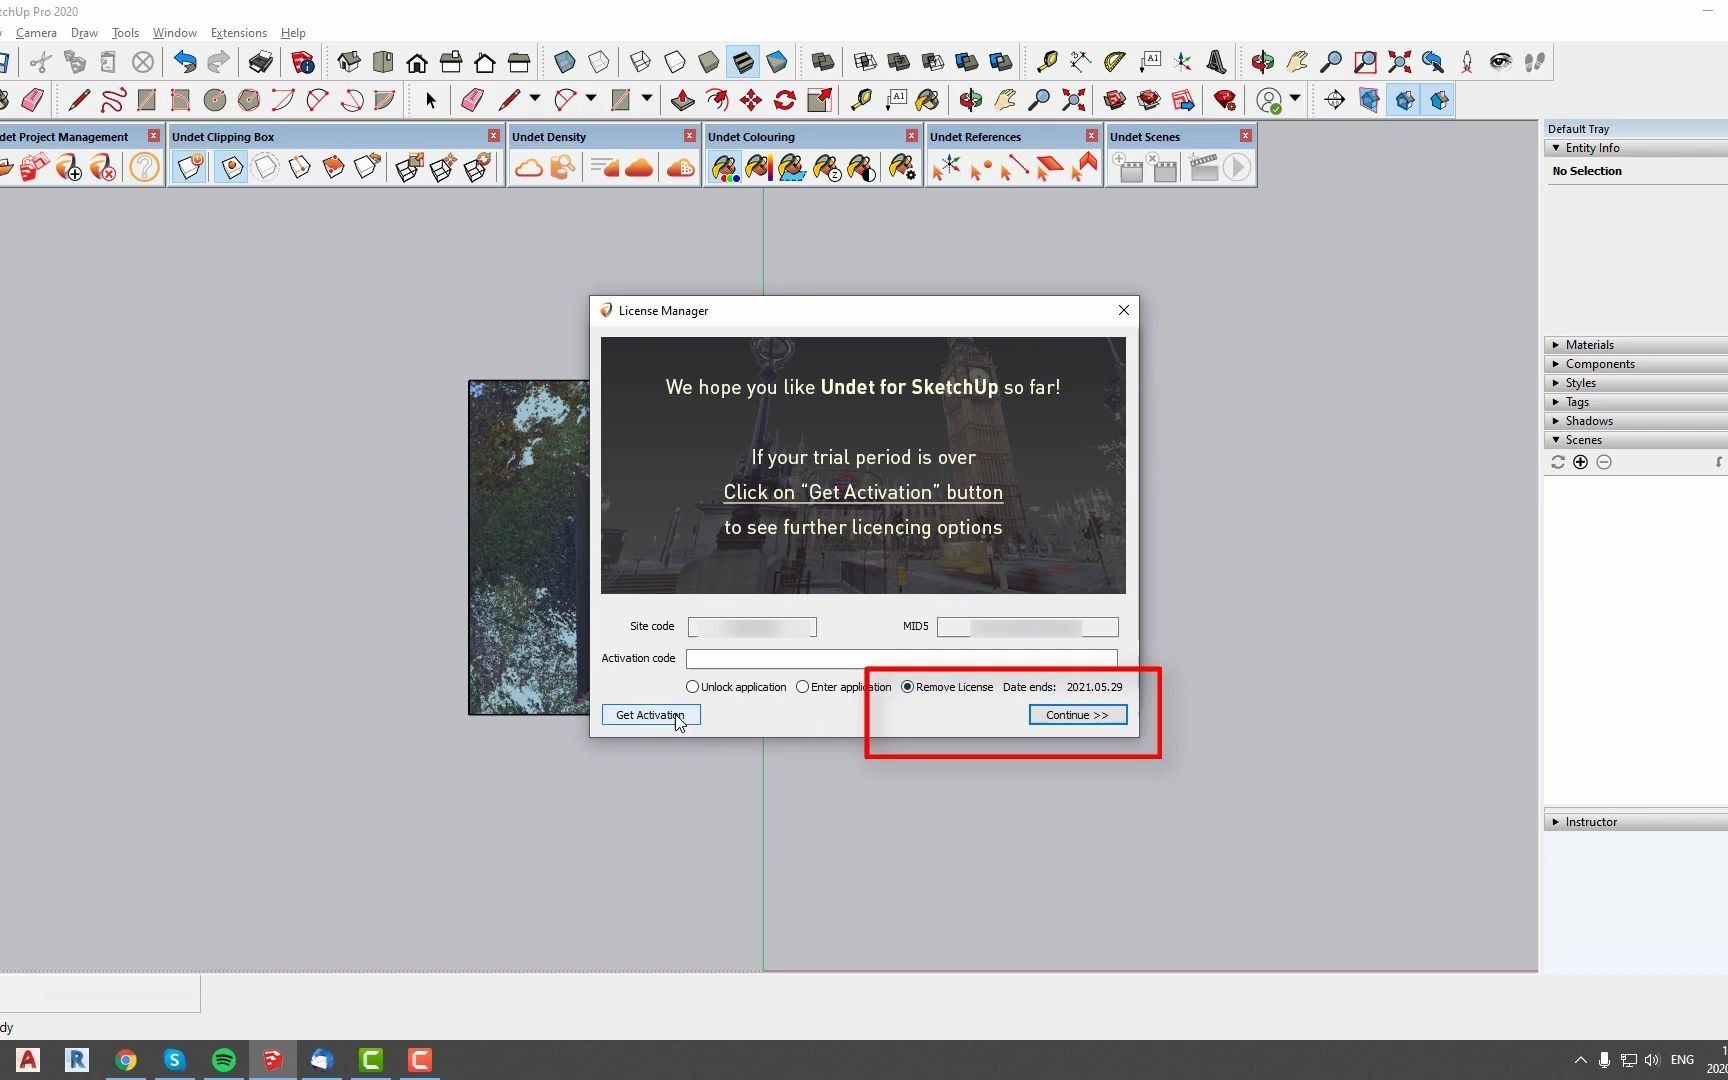Open the user account dropdown arrow
1728x1080 pixels.
point(1295,98)
